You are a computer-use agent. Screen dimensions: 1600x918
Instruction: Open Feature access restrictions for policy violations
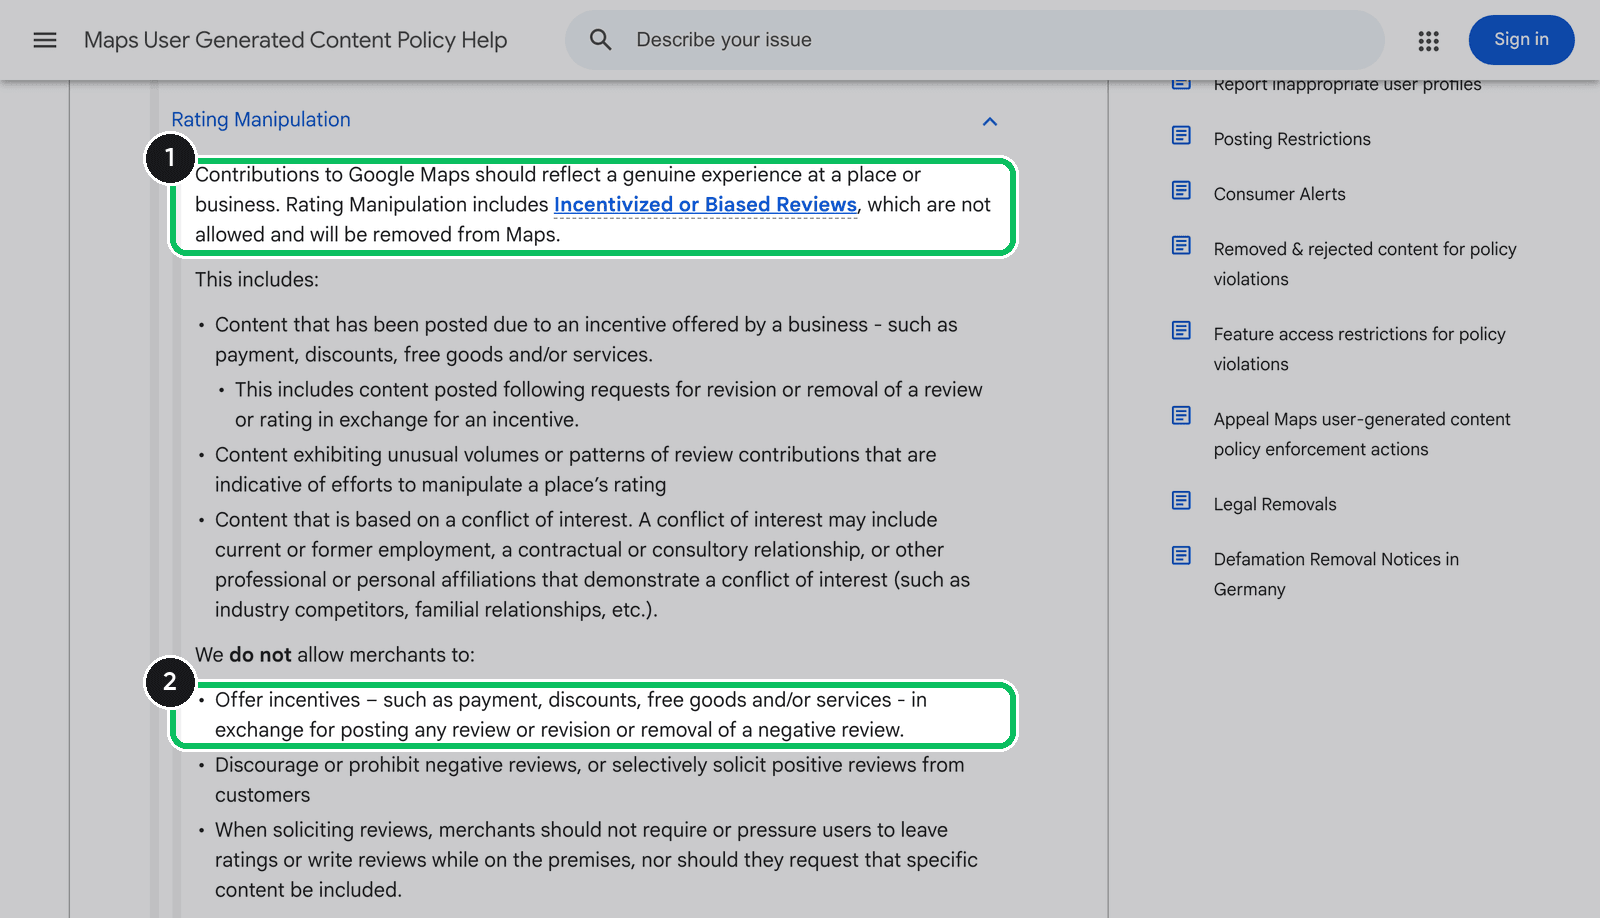pyautogui.click(x=1359, y=349)
